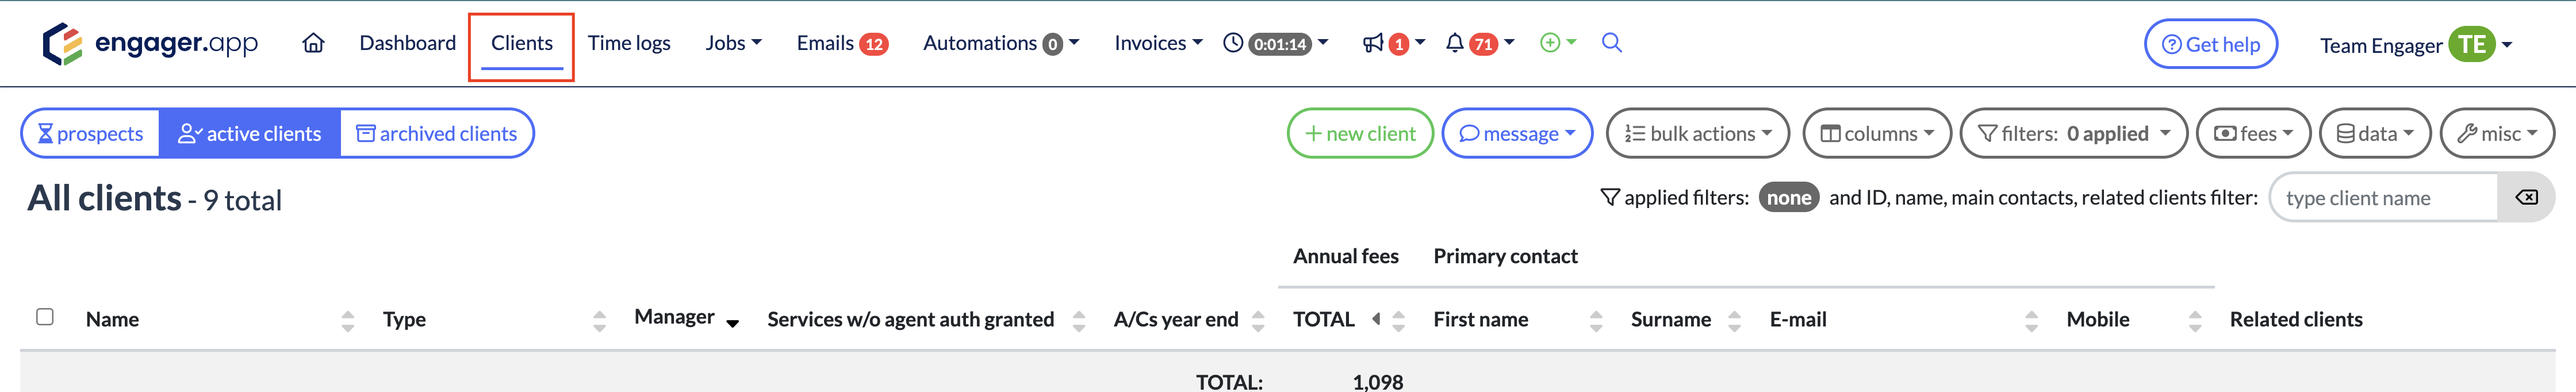Open the timer clock showing 0:01:14
Screen dimensions: 2576x392
(1274, 43)
